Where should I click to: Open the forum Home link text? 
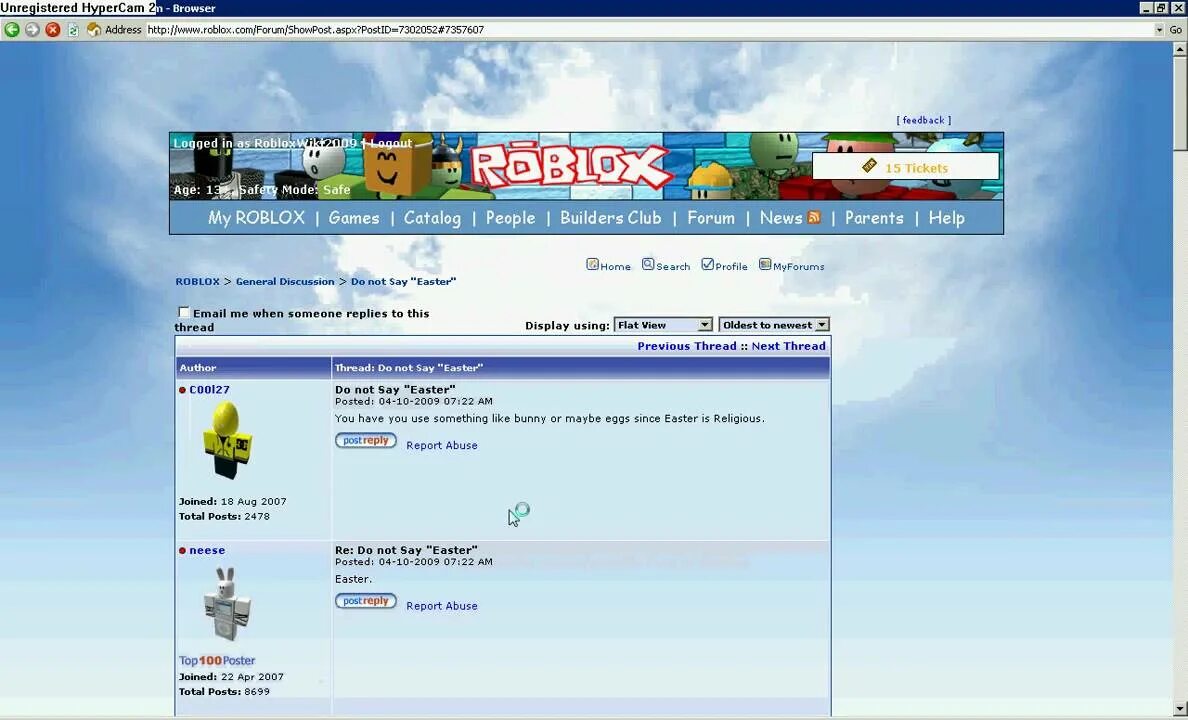[615, 267]
